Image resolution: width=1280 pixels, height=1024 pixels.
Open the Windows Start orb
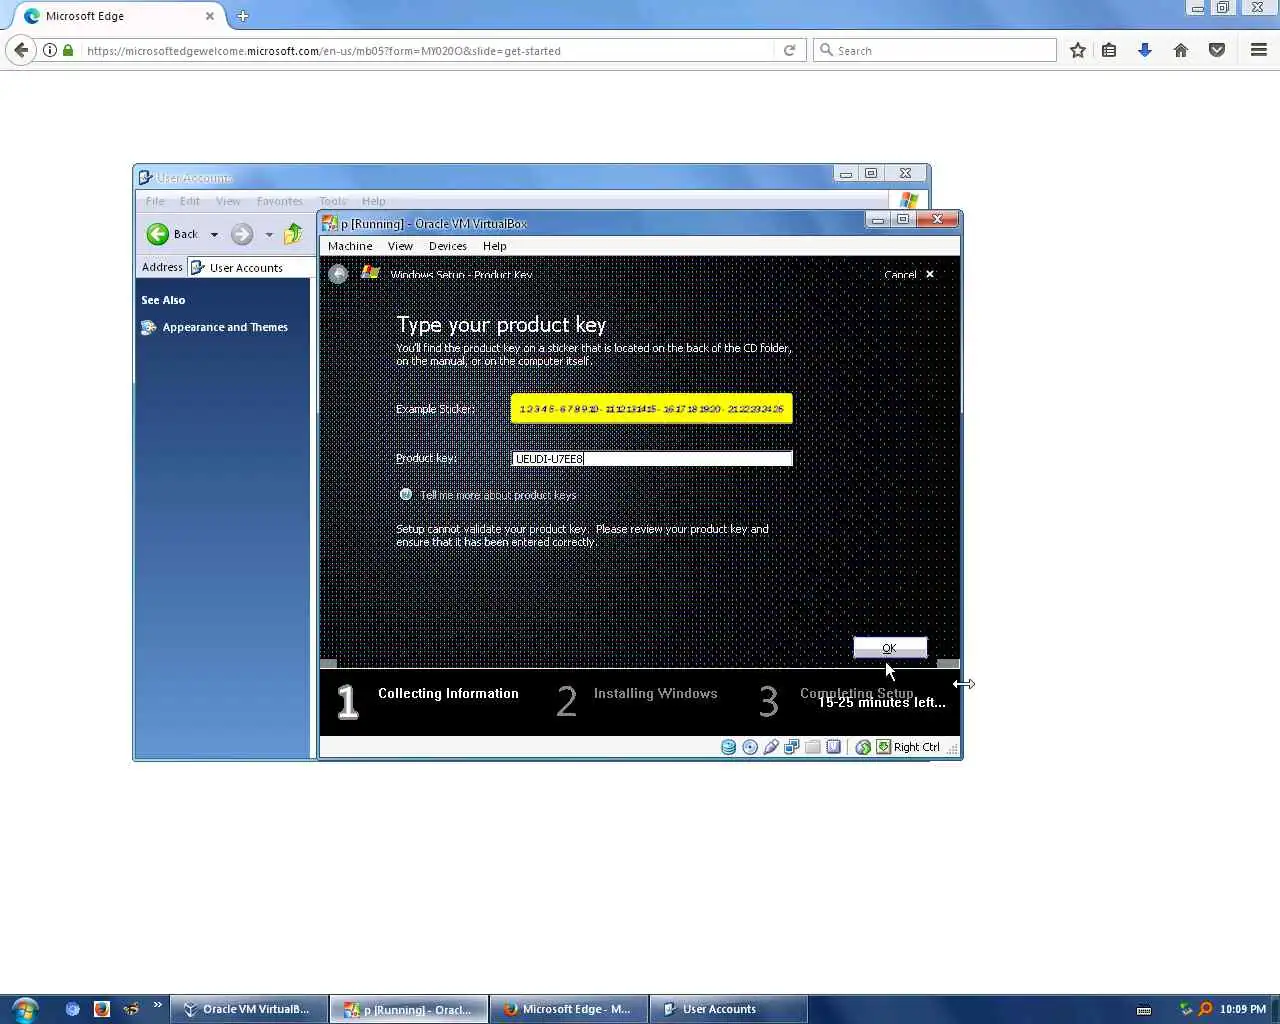pos(25,1009)
